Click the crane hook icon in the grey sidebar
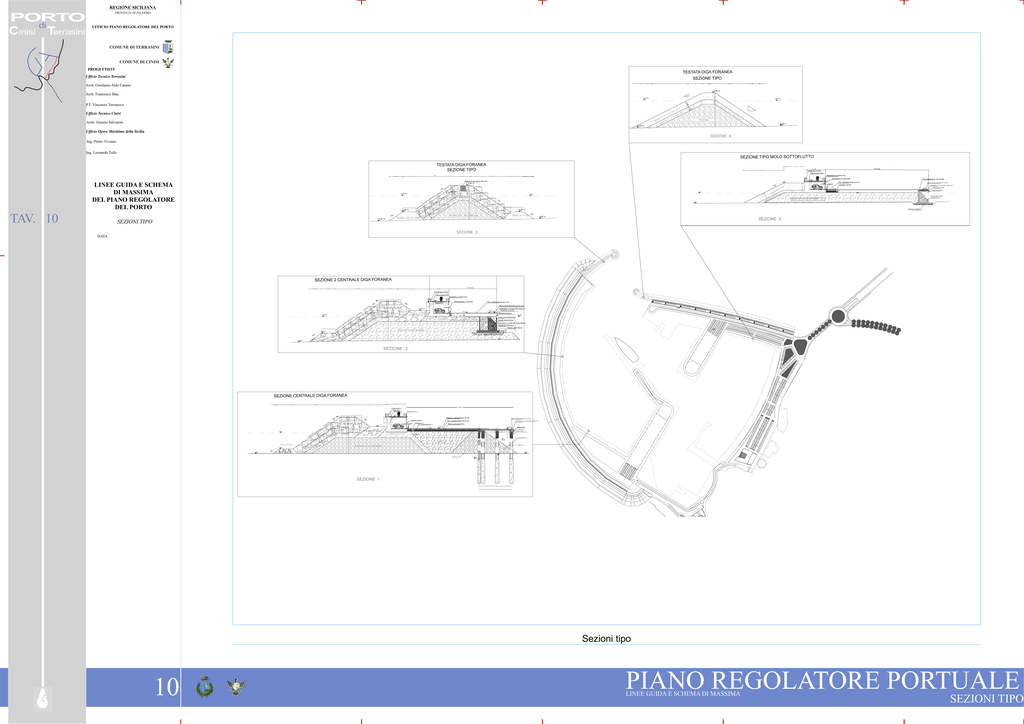Viewport: 1024px width, 724px height. [43, 698]
